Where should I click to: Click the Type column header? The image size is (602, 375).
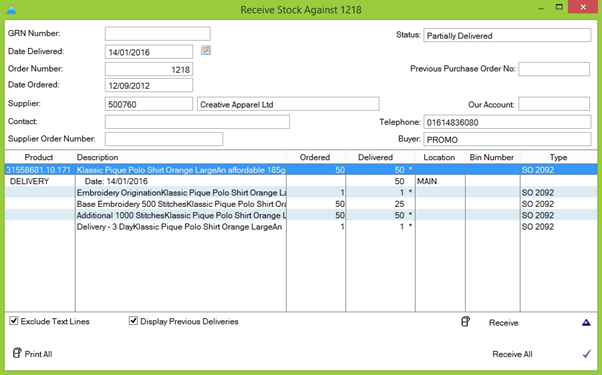(558, 157)
